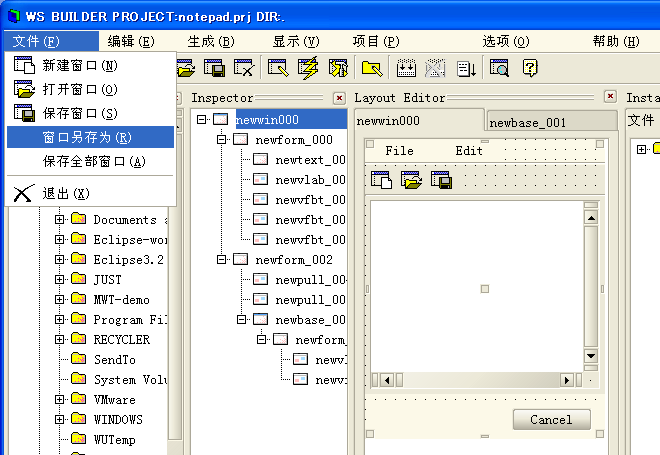Collapse the newwin000 tree node
Viewport: 660px width, 455px height.
coord(202,120)
